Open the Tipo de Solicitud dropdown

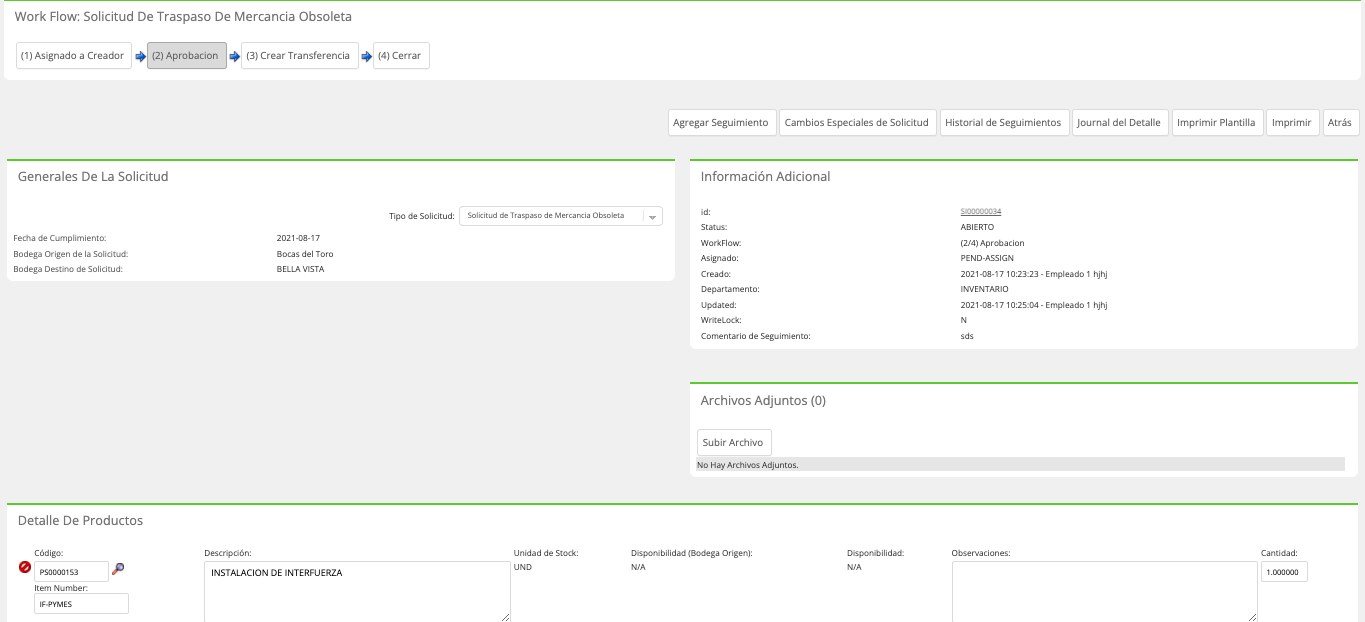[x=561, y=216]
